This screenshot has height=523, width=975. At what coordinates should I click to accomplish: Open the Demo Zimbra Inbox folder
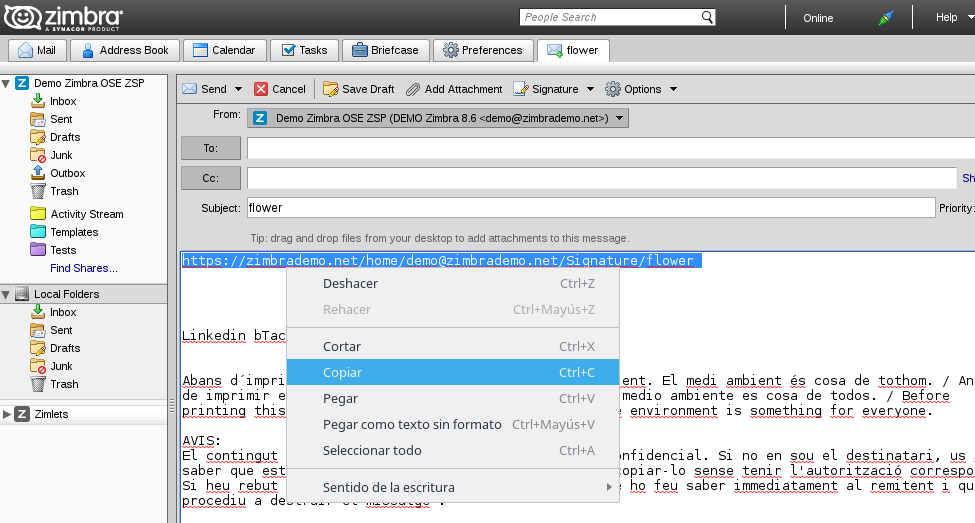[53, 101]
